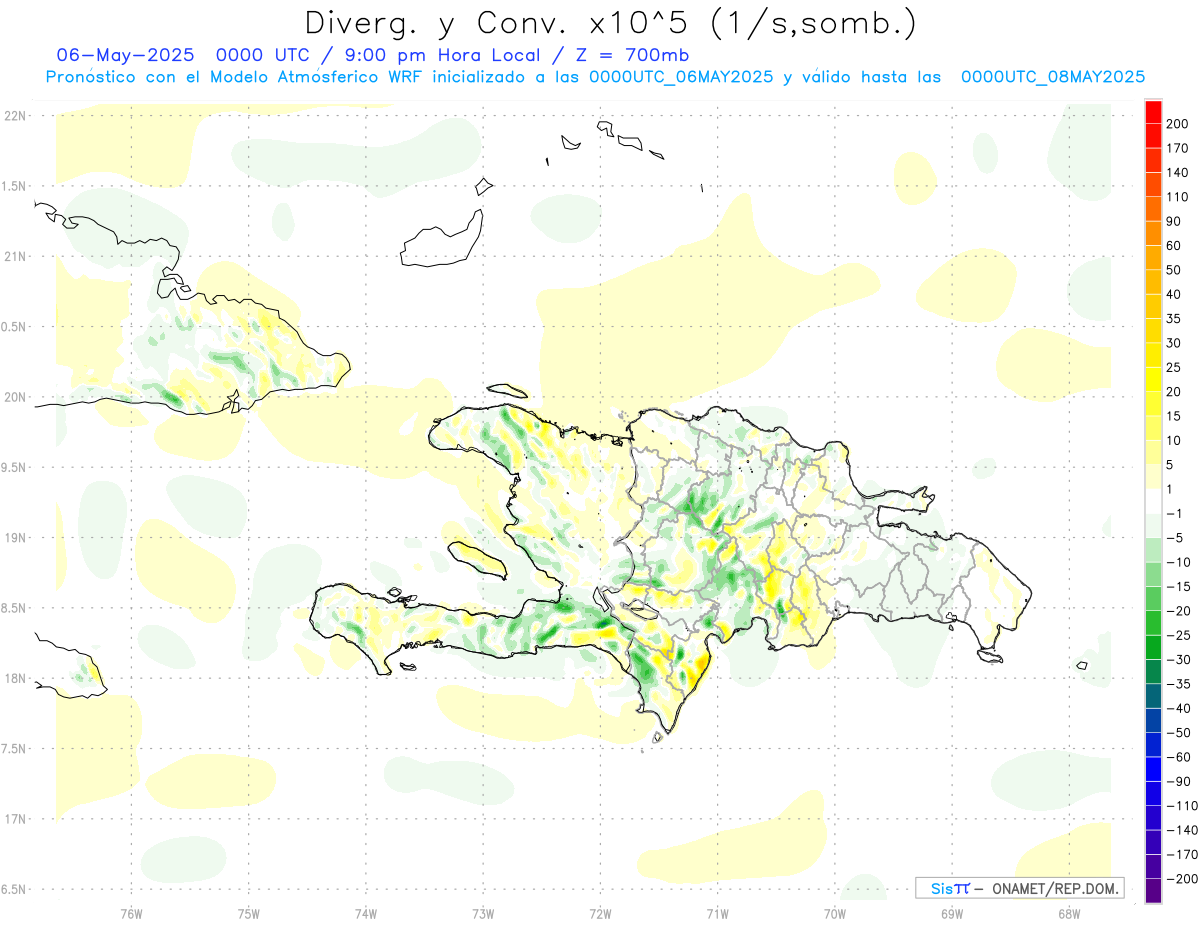
Task: Click the colorbar value '170'
Action: (1177, 148)
